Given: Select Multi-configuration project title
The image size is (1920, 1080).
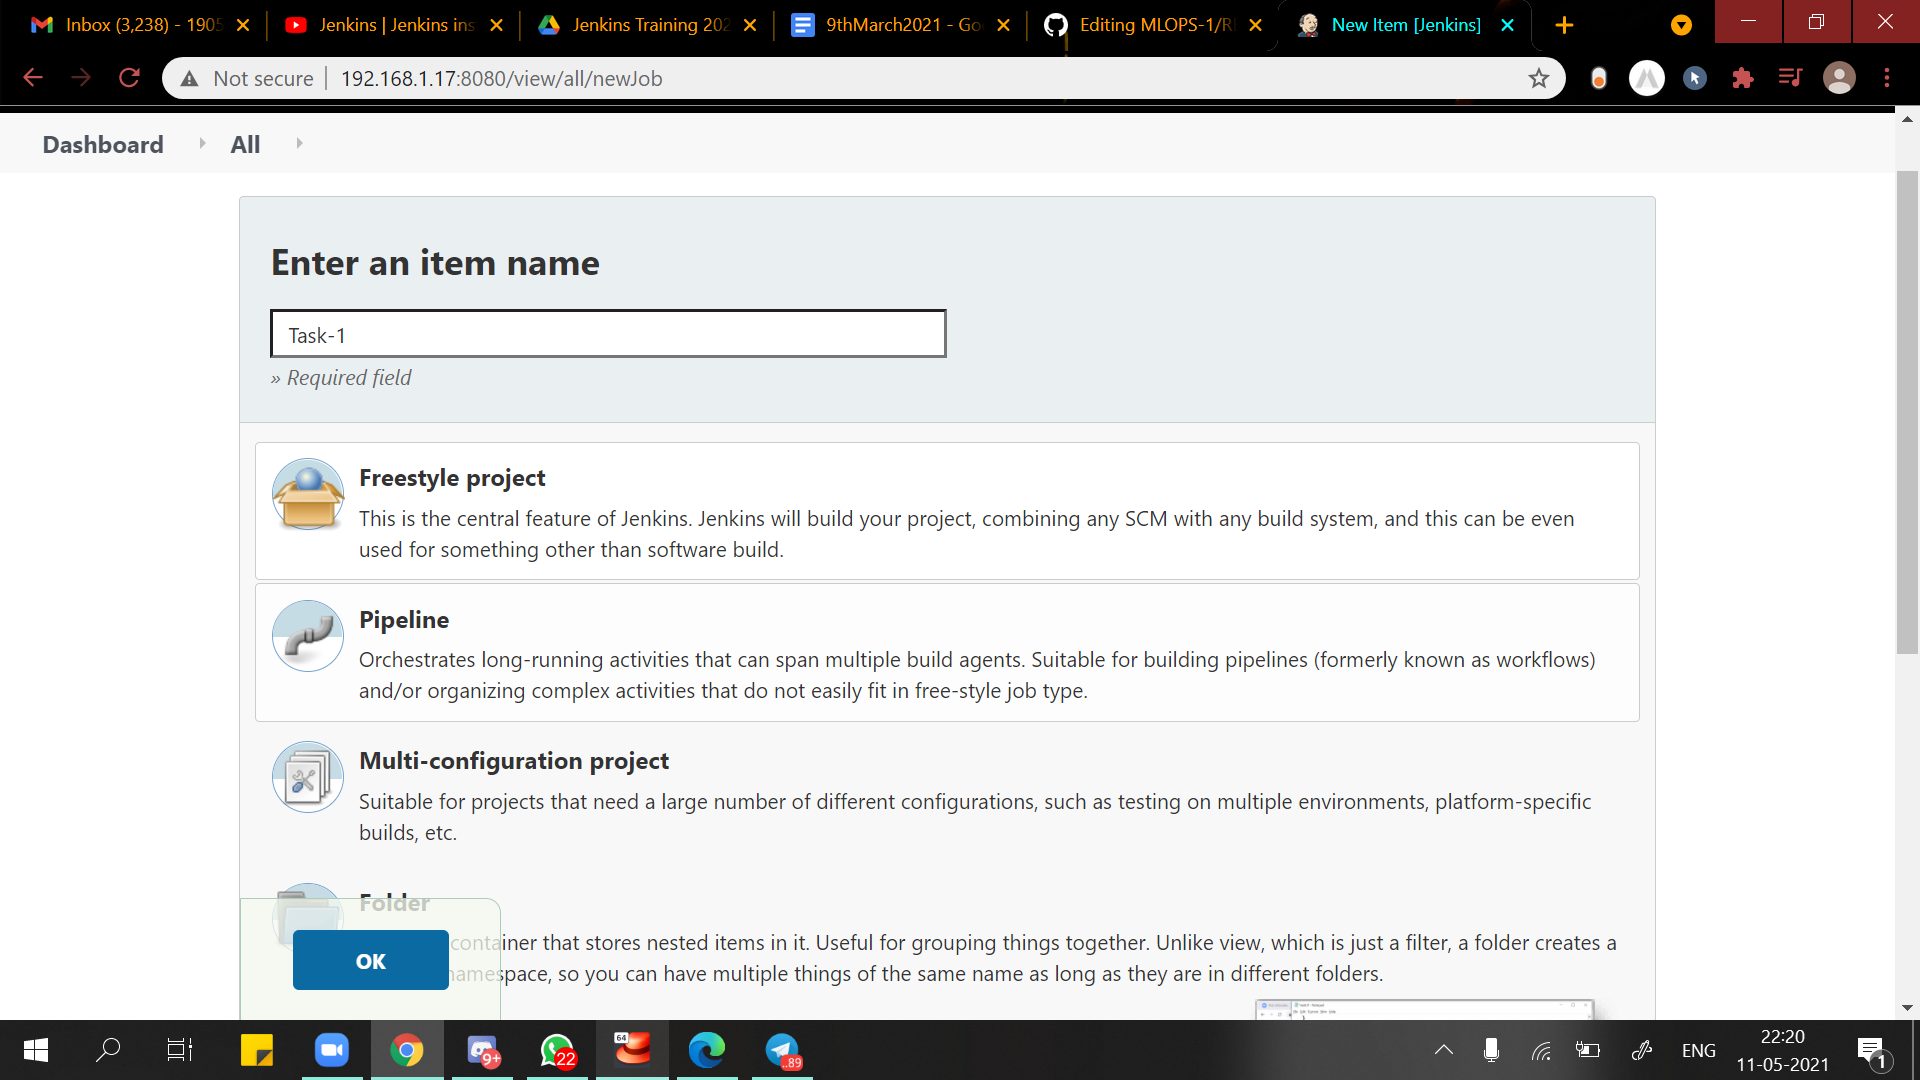Looking at the screenshot, I should click(x=514, y=761).
